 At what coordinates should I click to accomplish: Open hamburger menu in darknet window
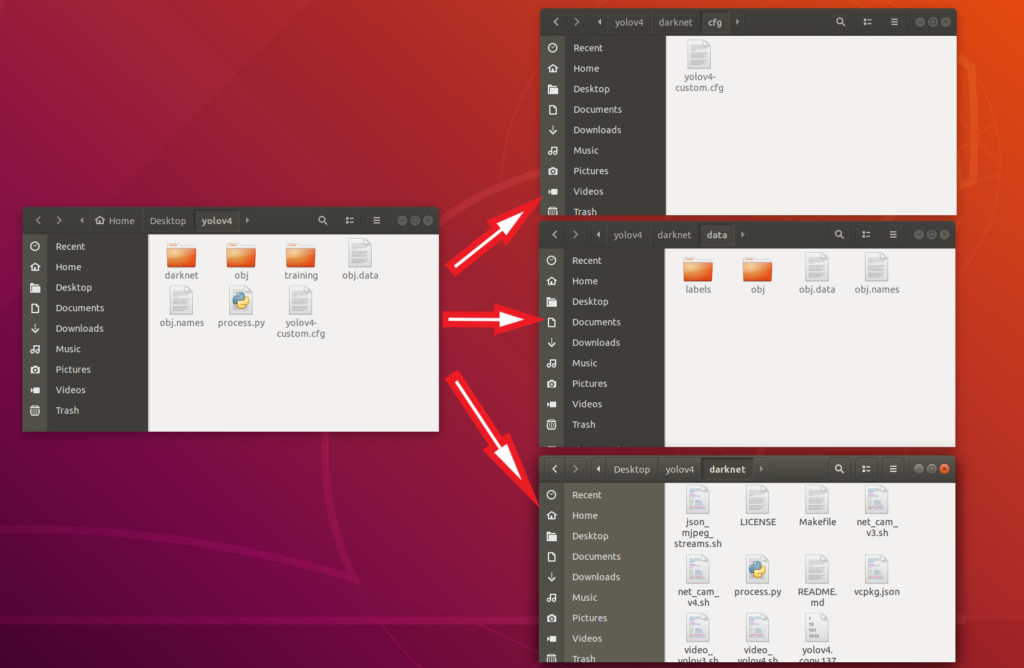tap(893, 469)
